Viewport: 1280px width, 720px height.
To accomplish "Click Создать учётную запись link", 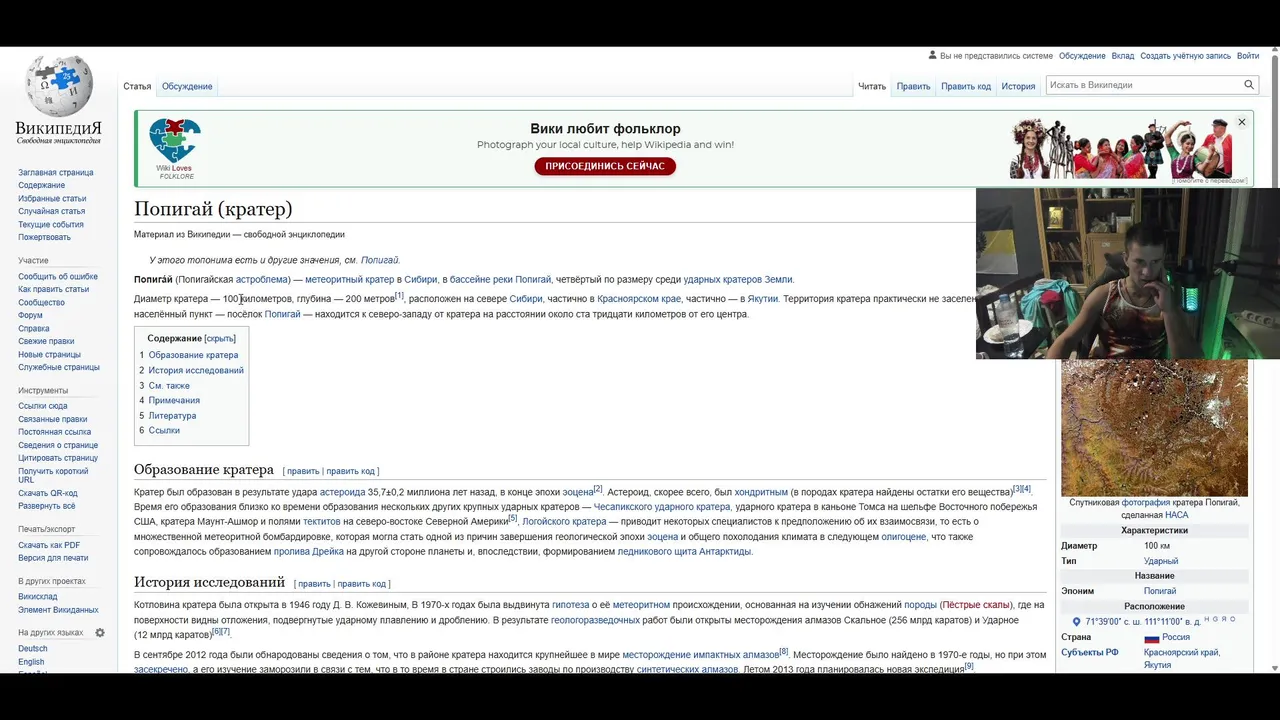I will pos(1185,56).
